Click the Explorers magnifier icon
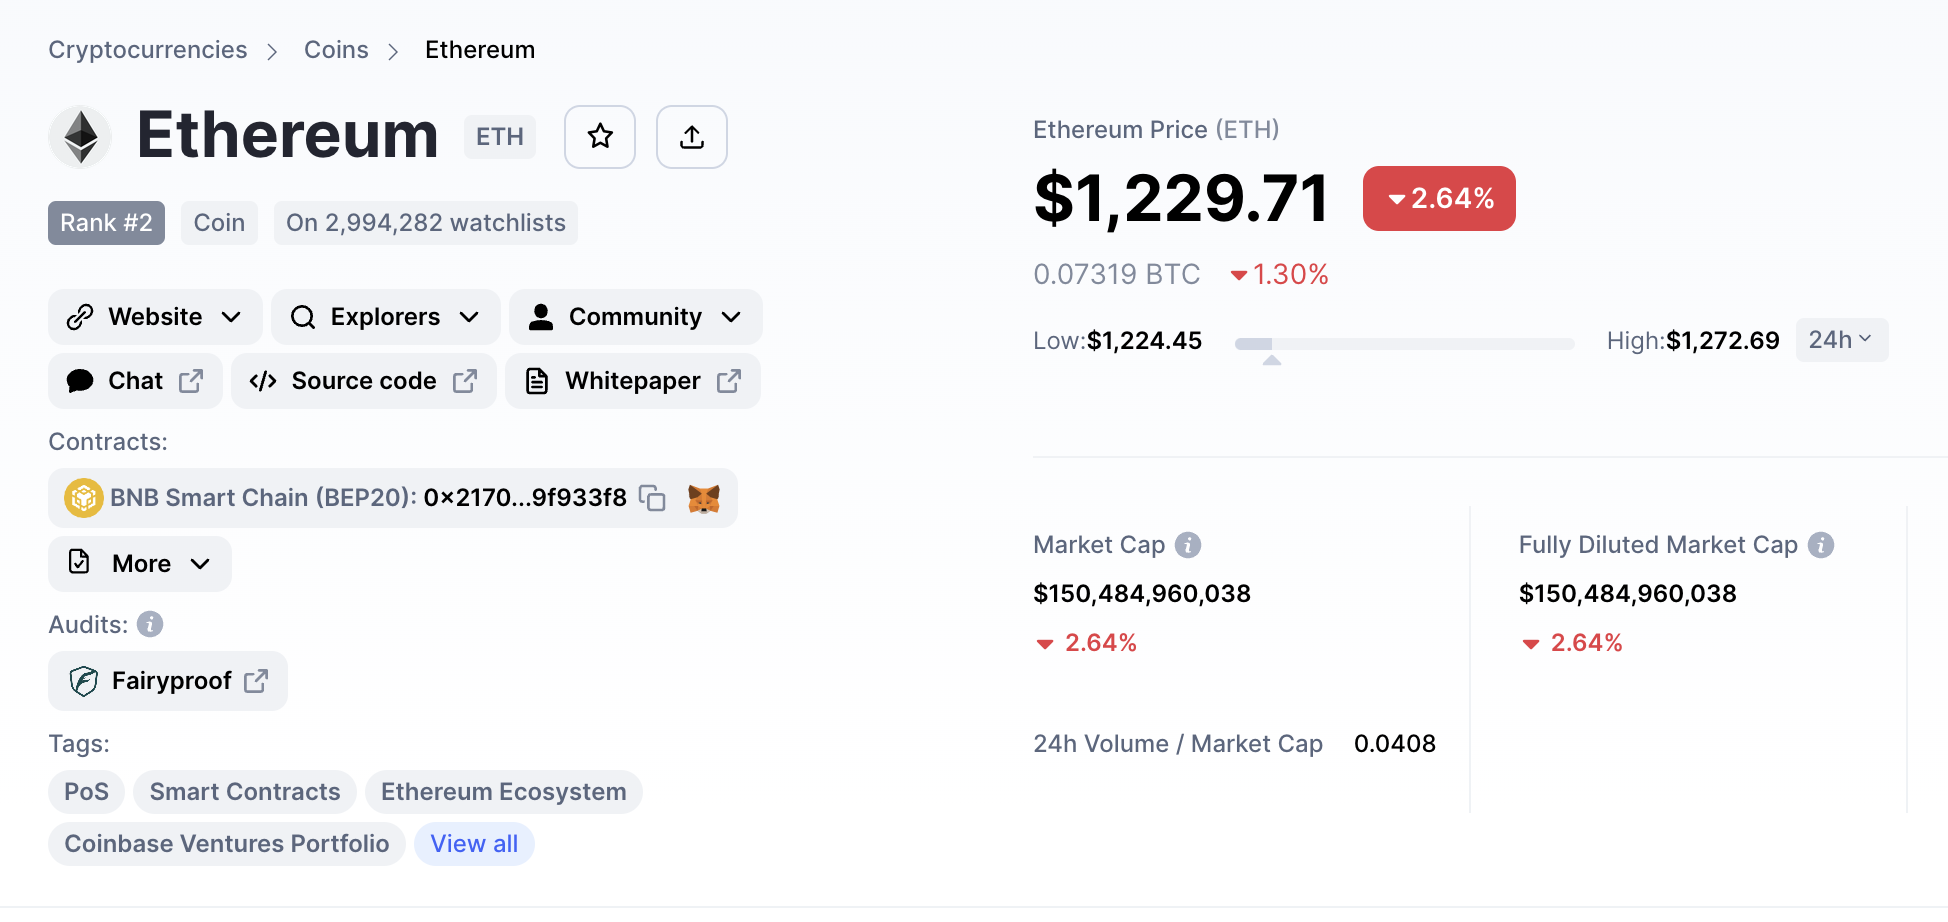This screenshot has width=1948, height=922. pos(303,317)
